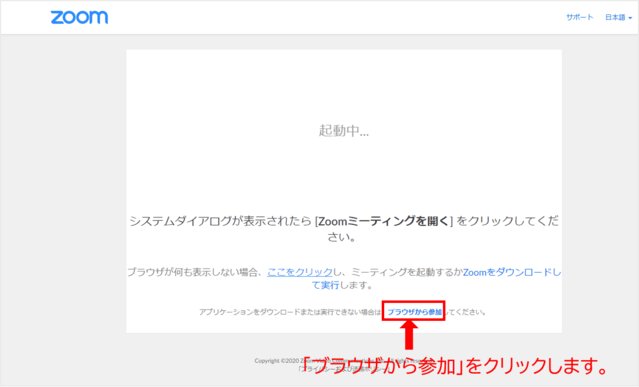Click the Zoomをダウンロードして実行 link
The width and height of the screenshot is (639, 387).
(x=512, y=272)
